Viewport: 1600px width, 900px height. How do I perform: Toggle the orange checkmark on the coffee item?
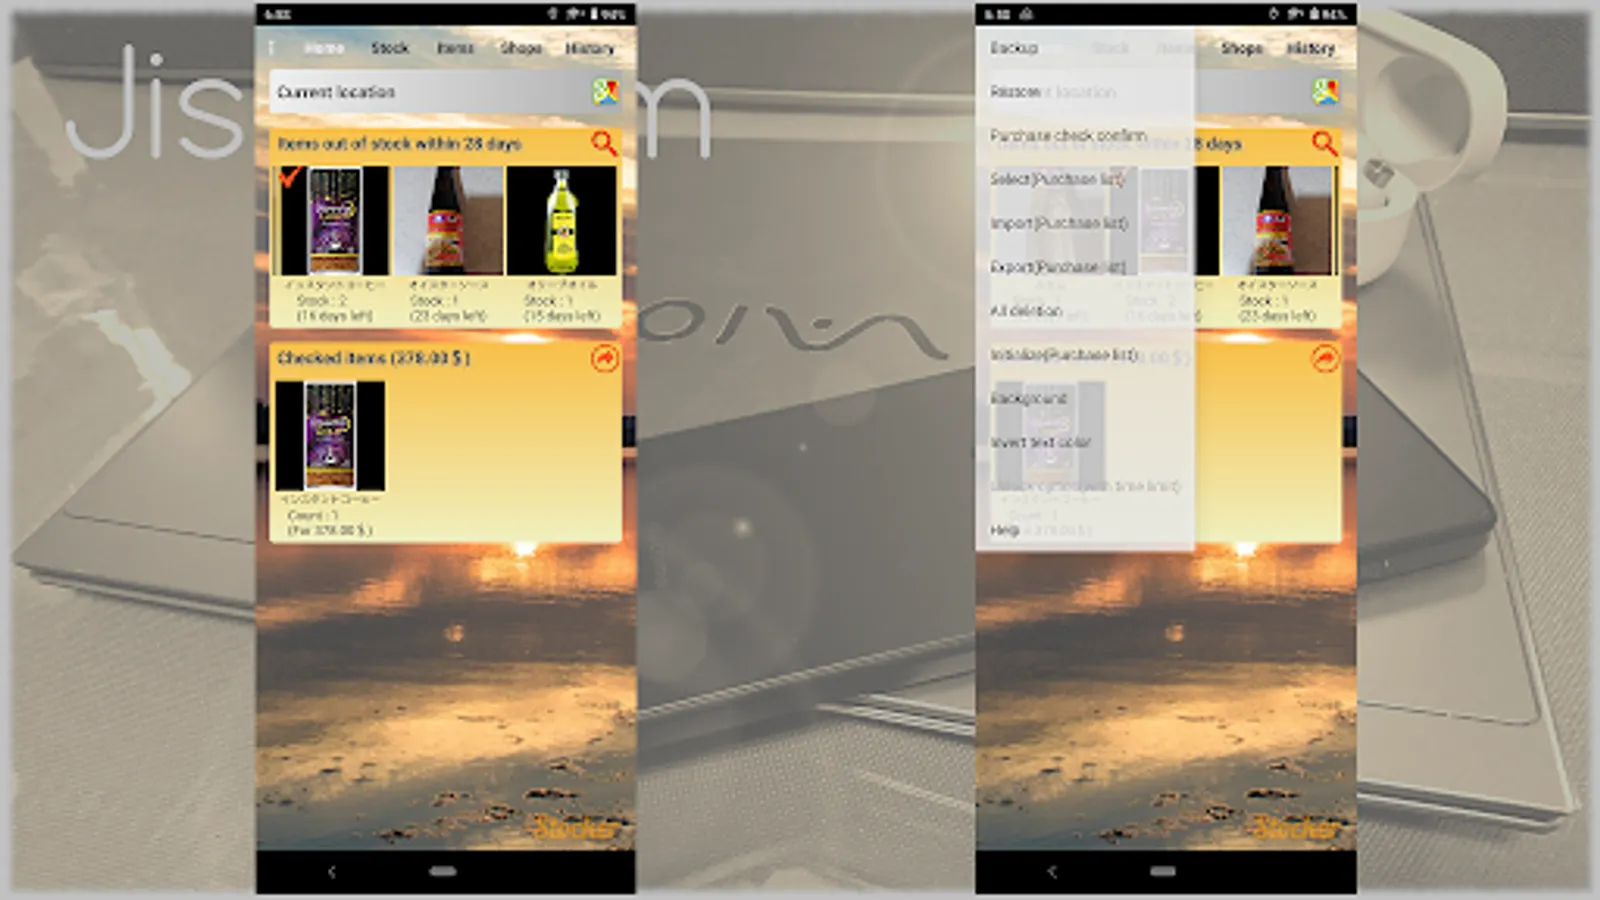pos(290,177)
